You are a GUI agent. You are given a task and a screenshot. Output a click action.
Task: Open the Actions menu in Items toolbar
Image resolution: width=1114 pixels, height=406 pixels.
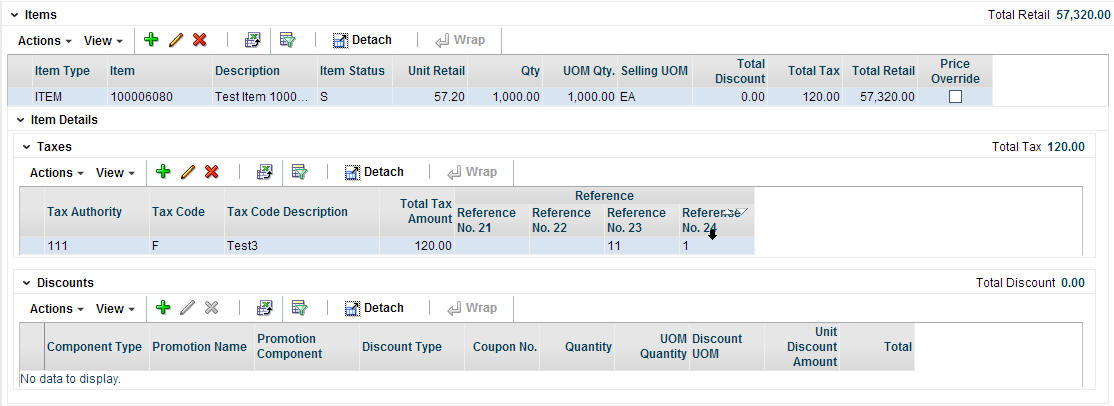tap(45, 41)
